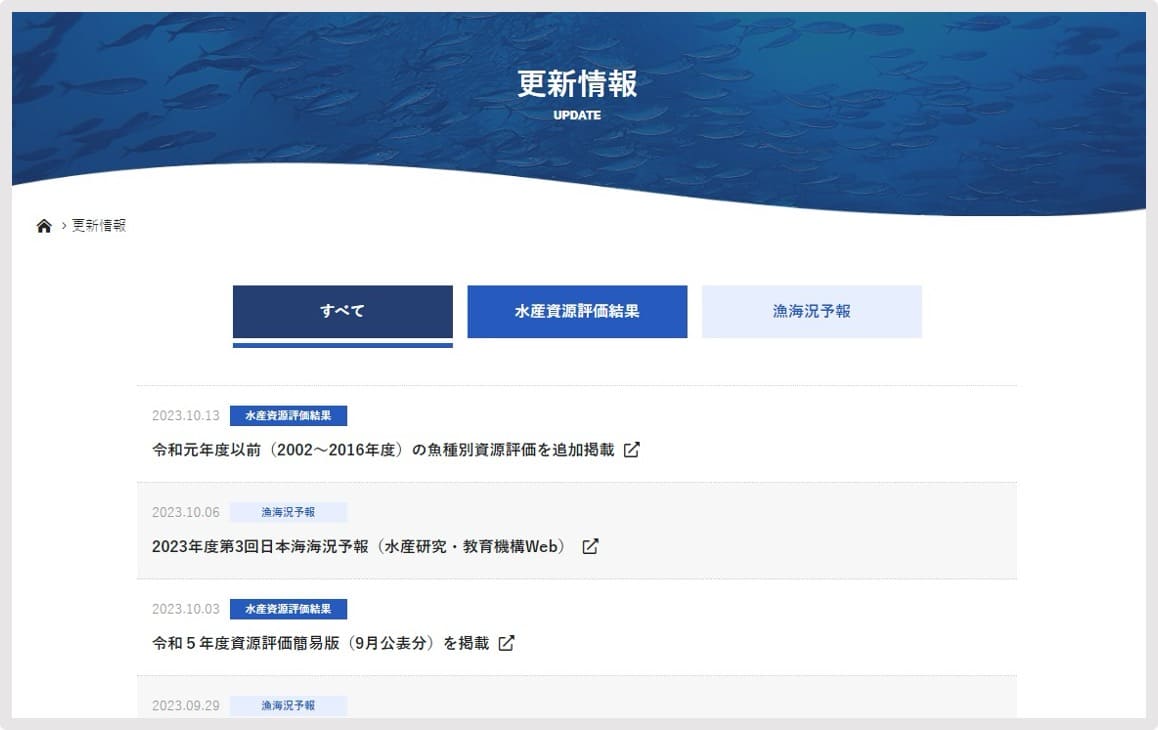This screenshot has width=1158, height=730.
Task: Click the home icon in breadcrumb
Action: (x=44, y=226)
